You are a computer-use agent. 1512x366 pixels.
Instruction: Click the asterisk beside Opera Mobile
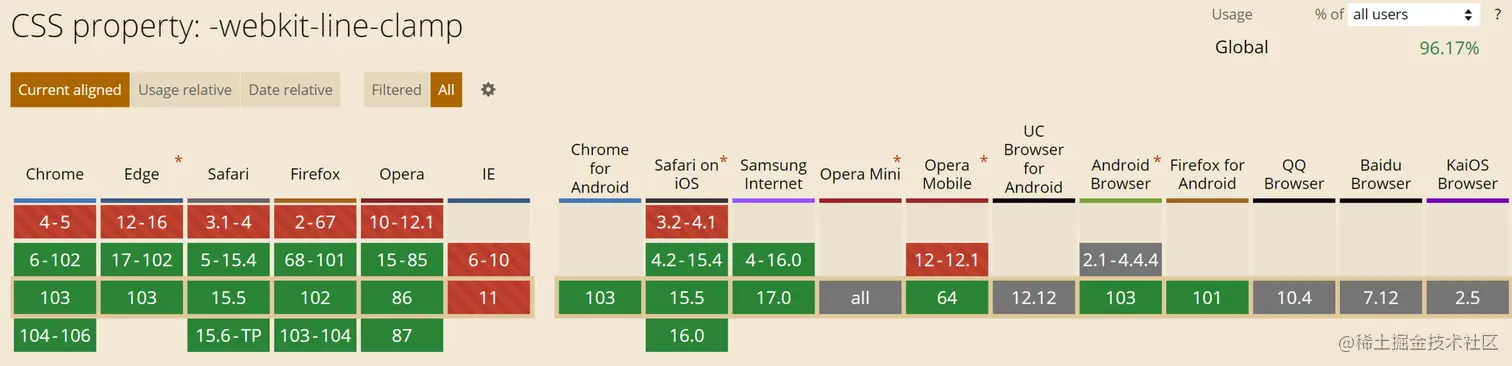(x=984, y=160)
